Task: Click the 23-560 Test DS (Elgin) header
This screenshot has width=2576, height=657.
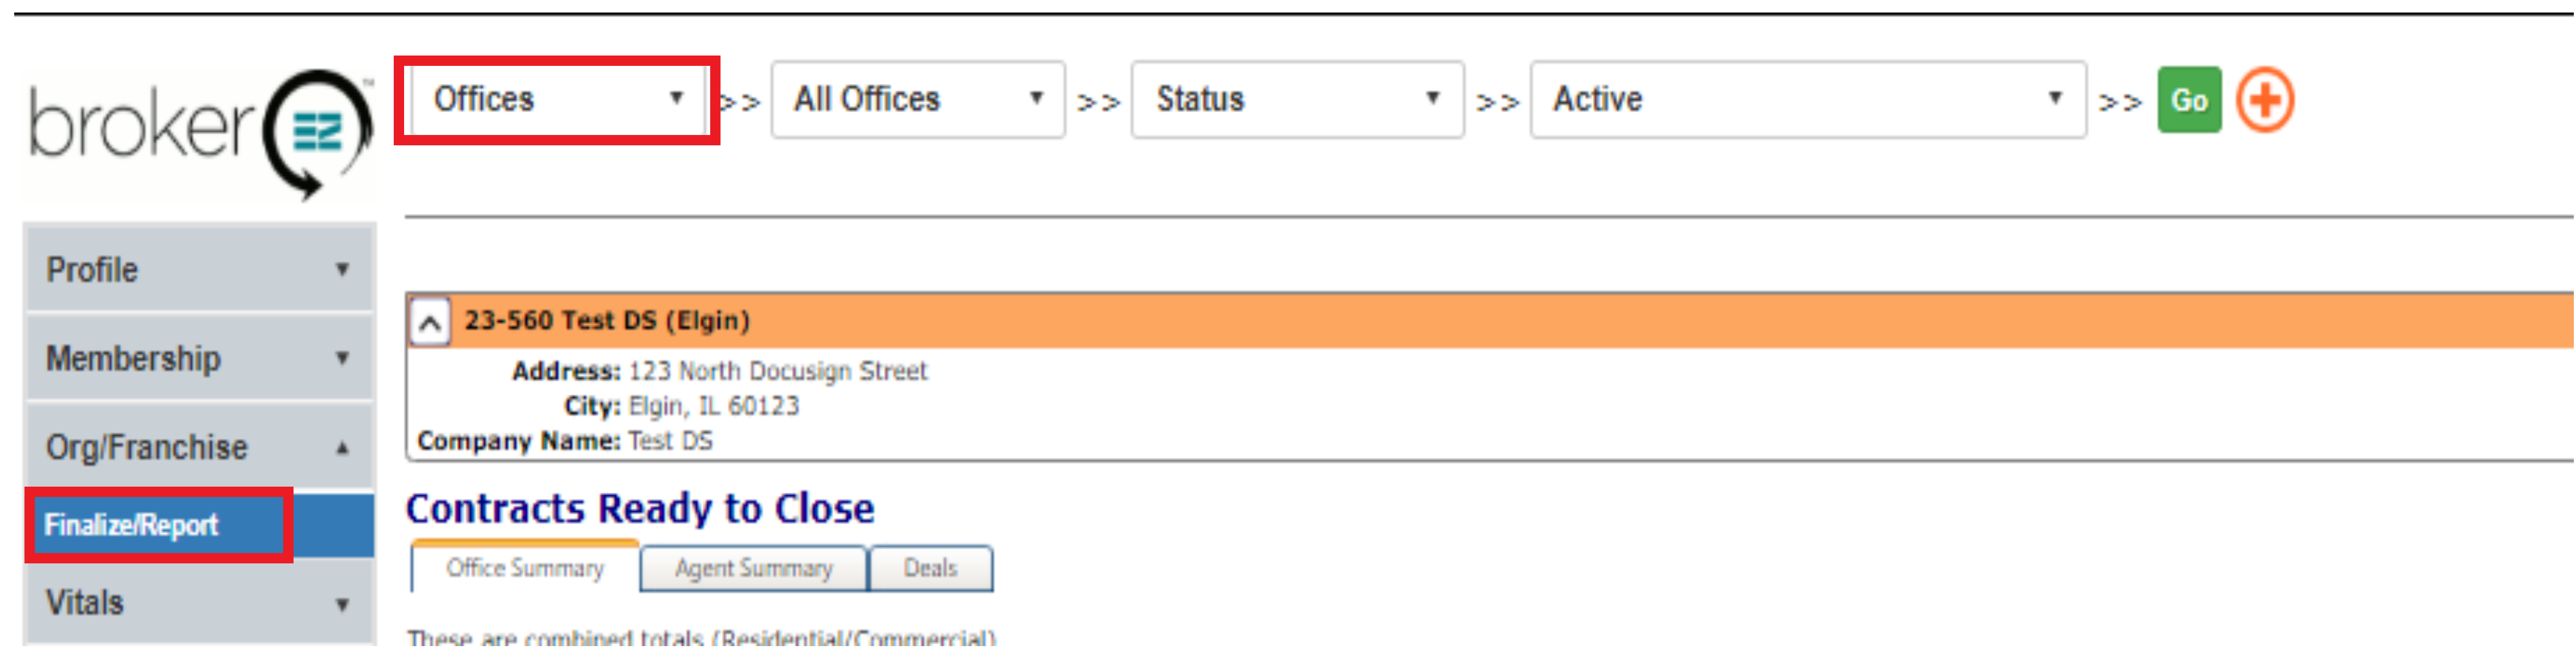Action: (607, 321)
